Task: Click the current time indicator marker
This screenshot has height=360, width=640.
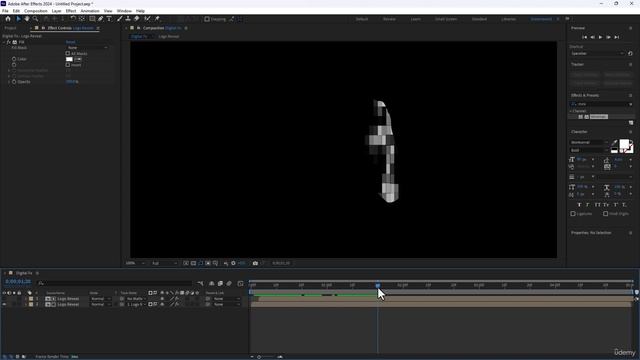Action: [378, 285]
